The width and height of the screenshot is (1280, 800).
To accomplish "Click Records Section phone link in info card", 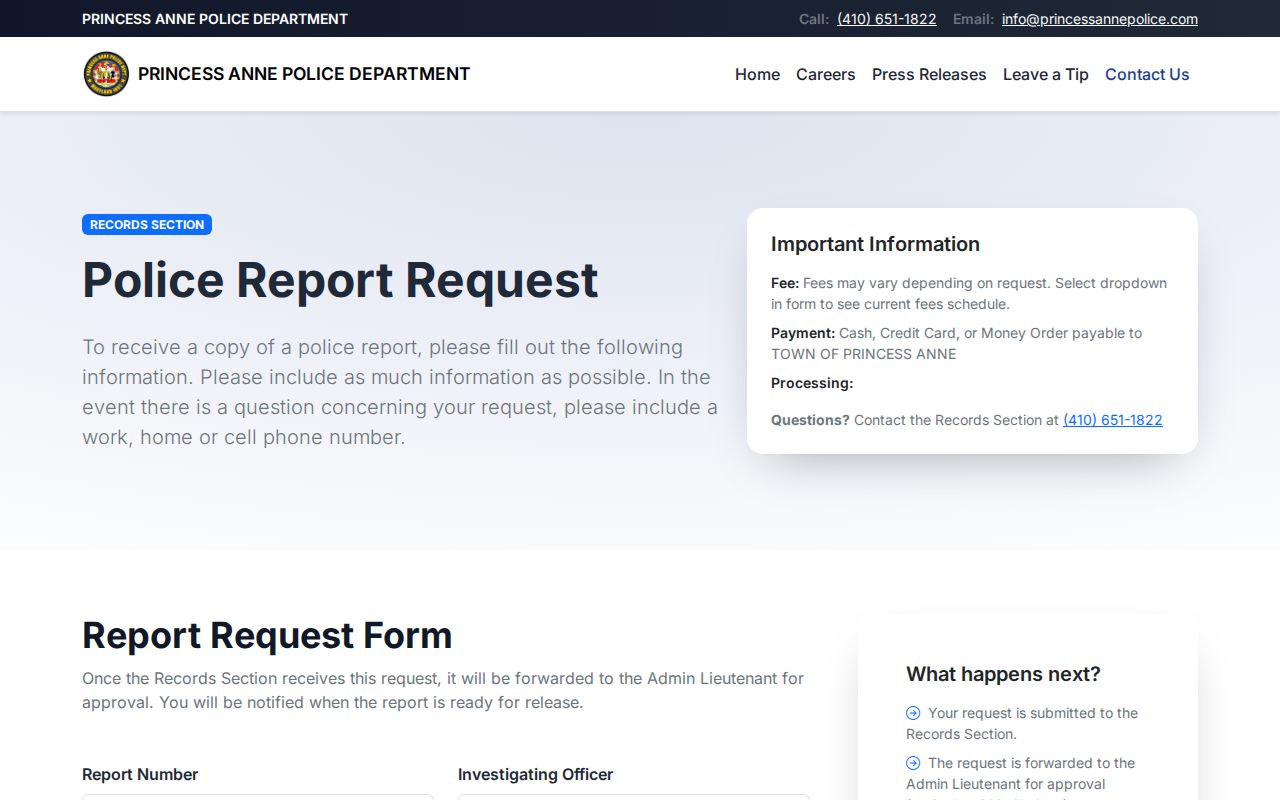I will click(1113, 420).
